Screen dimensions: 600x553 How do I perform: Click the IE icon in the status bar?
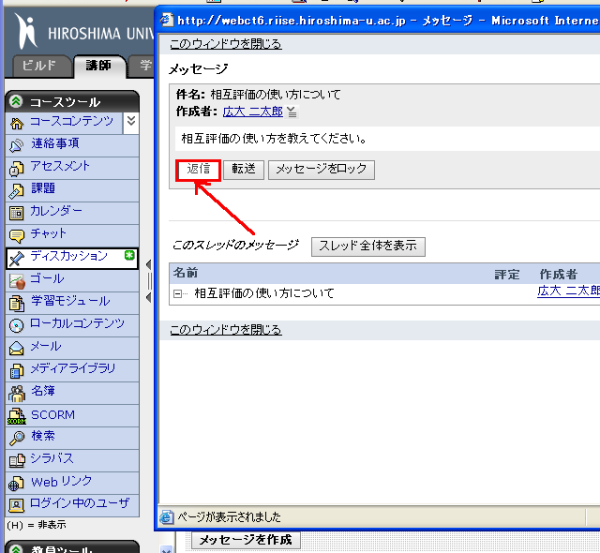click(167, 517)
